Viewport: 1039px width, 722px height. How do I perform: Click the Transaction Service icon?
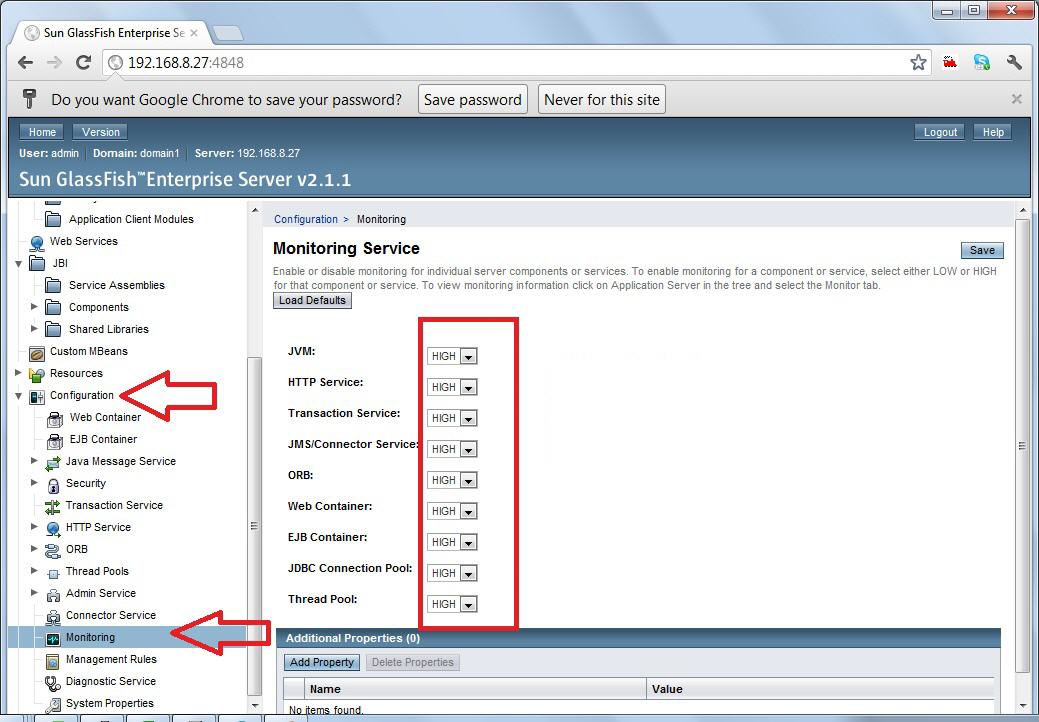coord(53,506)
